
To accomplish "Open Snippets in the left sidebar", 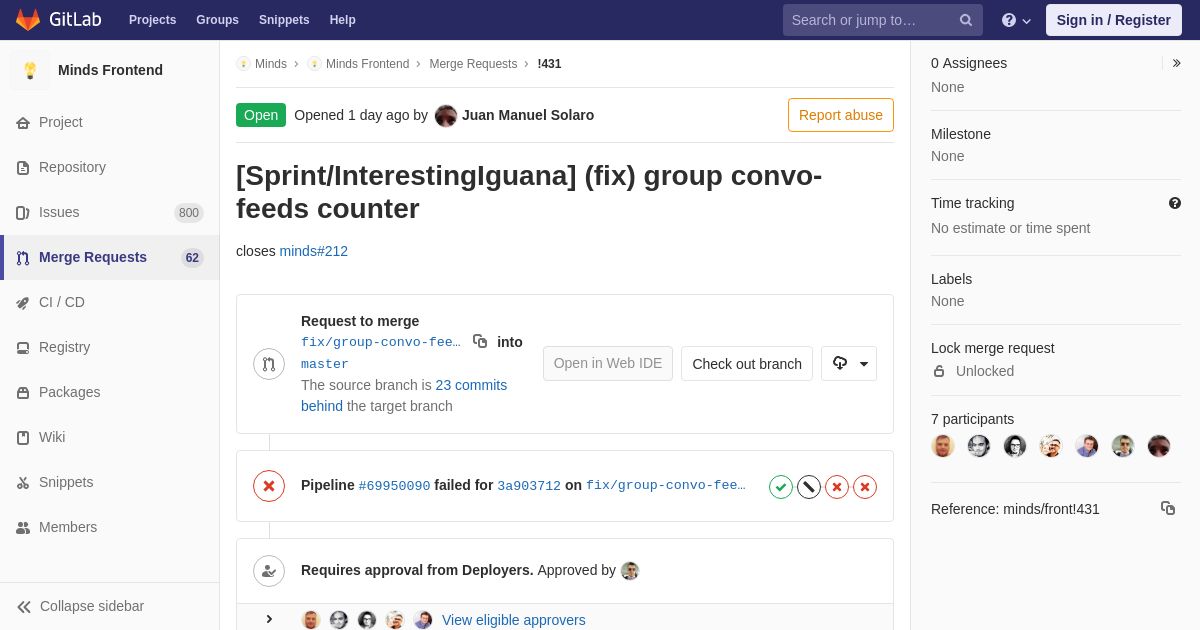I will pyautogui.click(x=110, y=482).
